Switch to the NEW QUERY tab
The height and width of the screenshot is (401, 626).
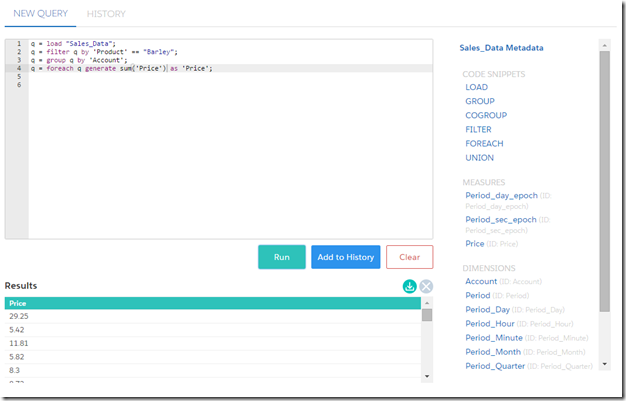40,14
